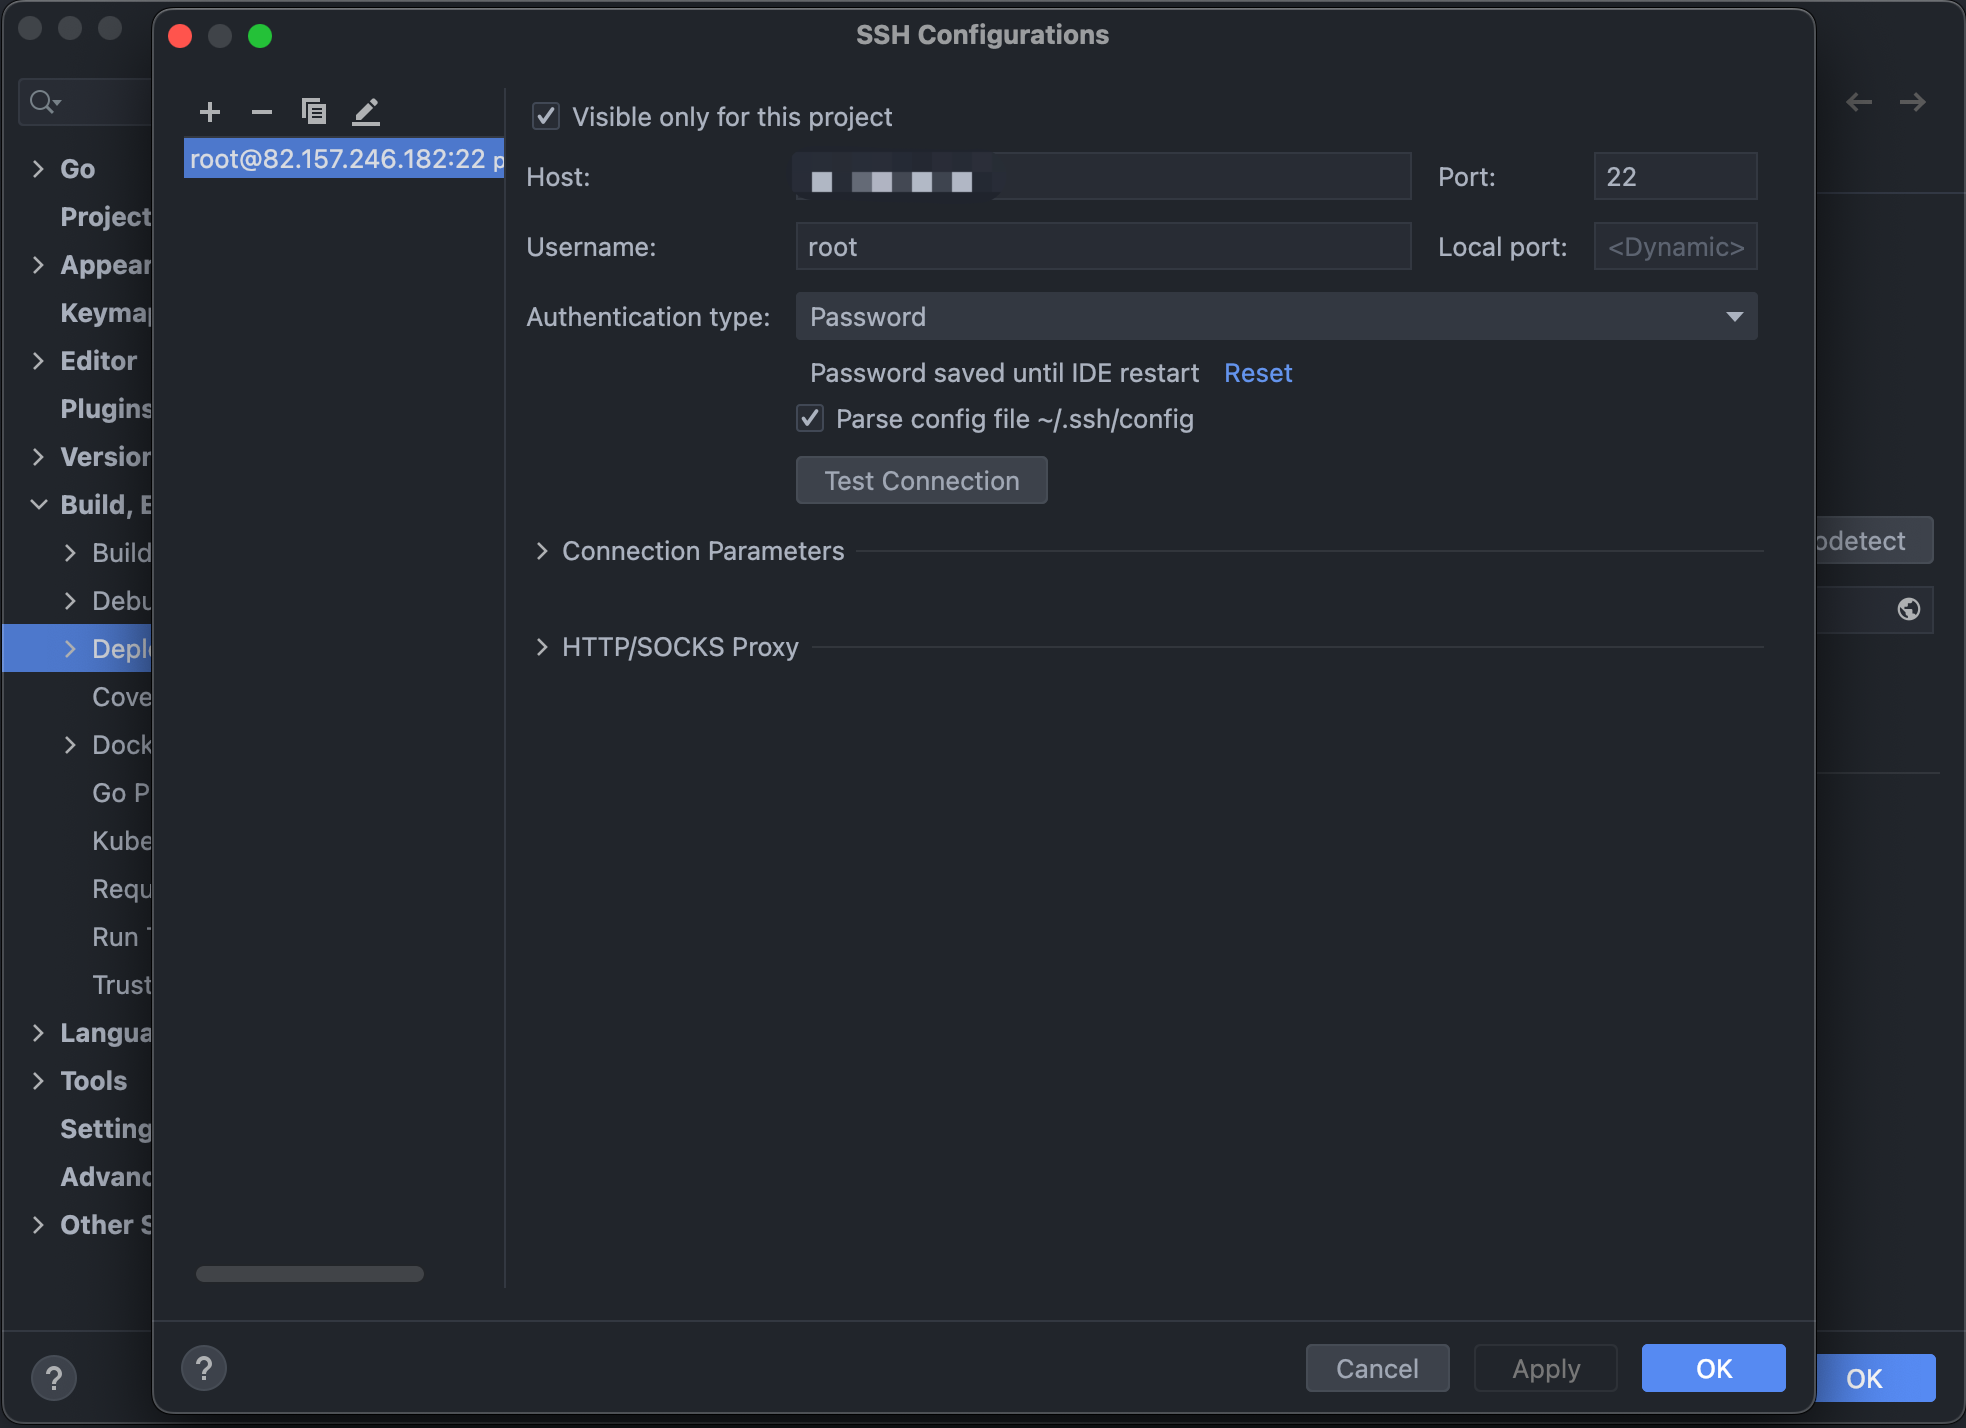Click the Test Connection button
1966x1428 pixels.
pyautogui.click(x=921, y=481)
